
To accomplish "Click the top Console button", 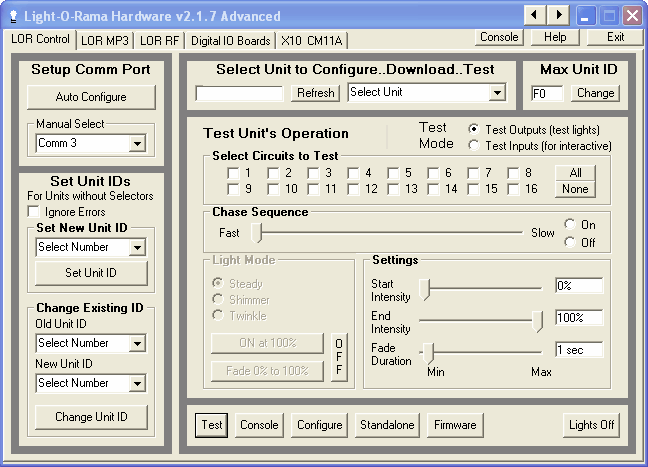I will [499, 37].
